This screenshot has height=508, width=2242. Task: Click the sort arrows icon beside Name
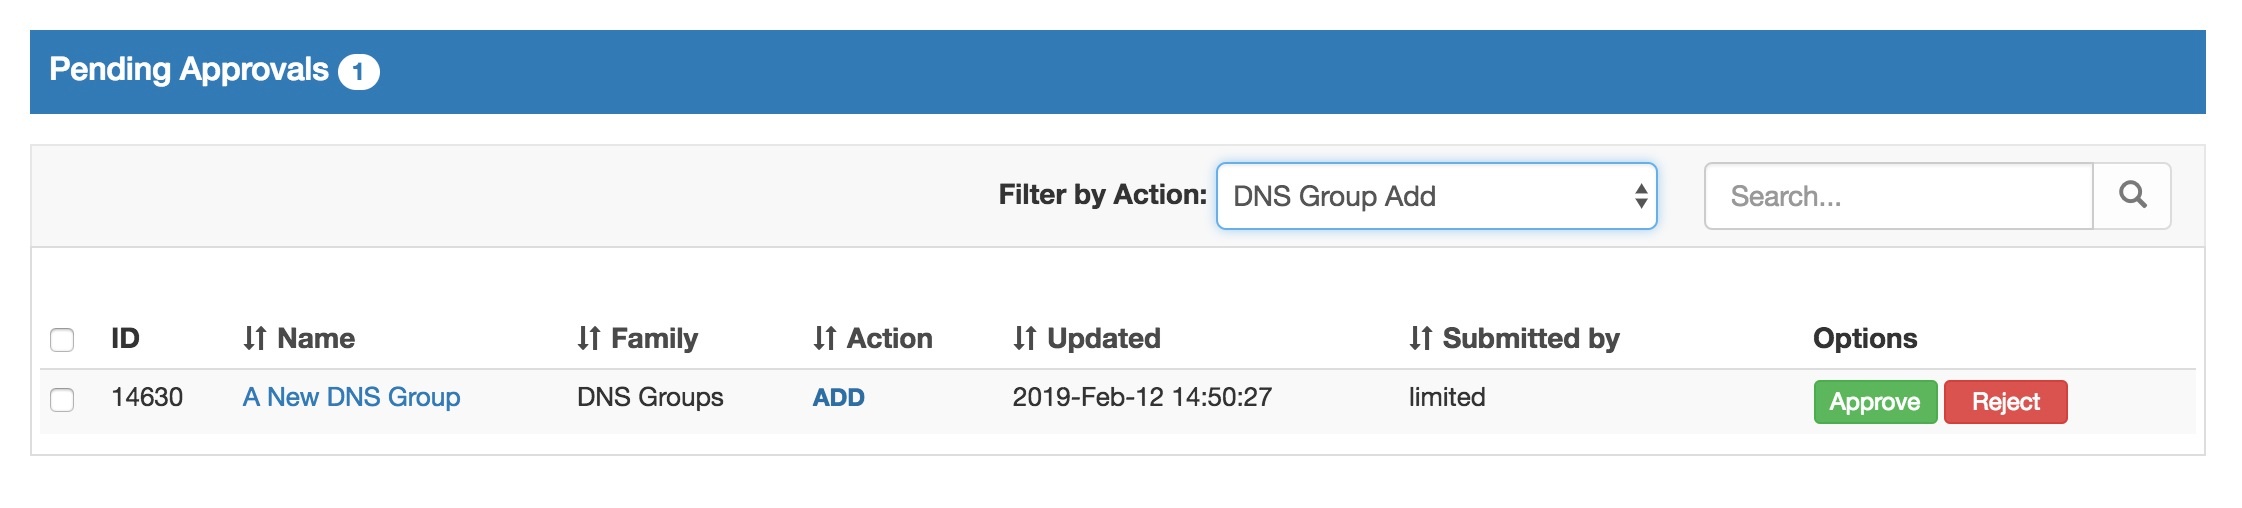pyautogui.click(x=255, y=339)
